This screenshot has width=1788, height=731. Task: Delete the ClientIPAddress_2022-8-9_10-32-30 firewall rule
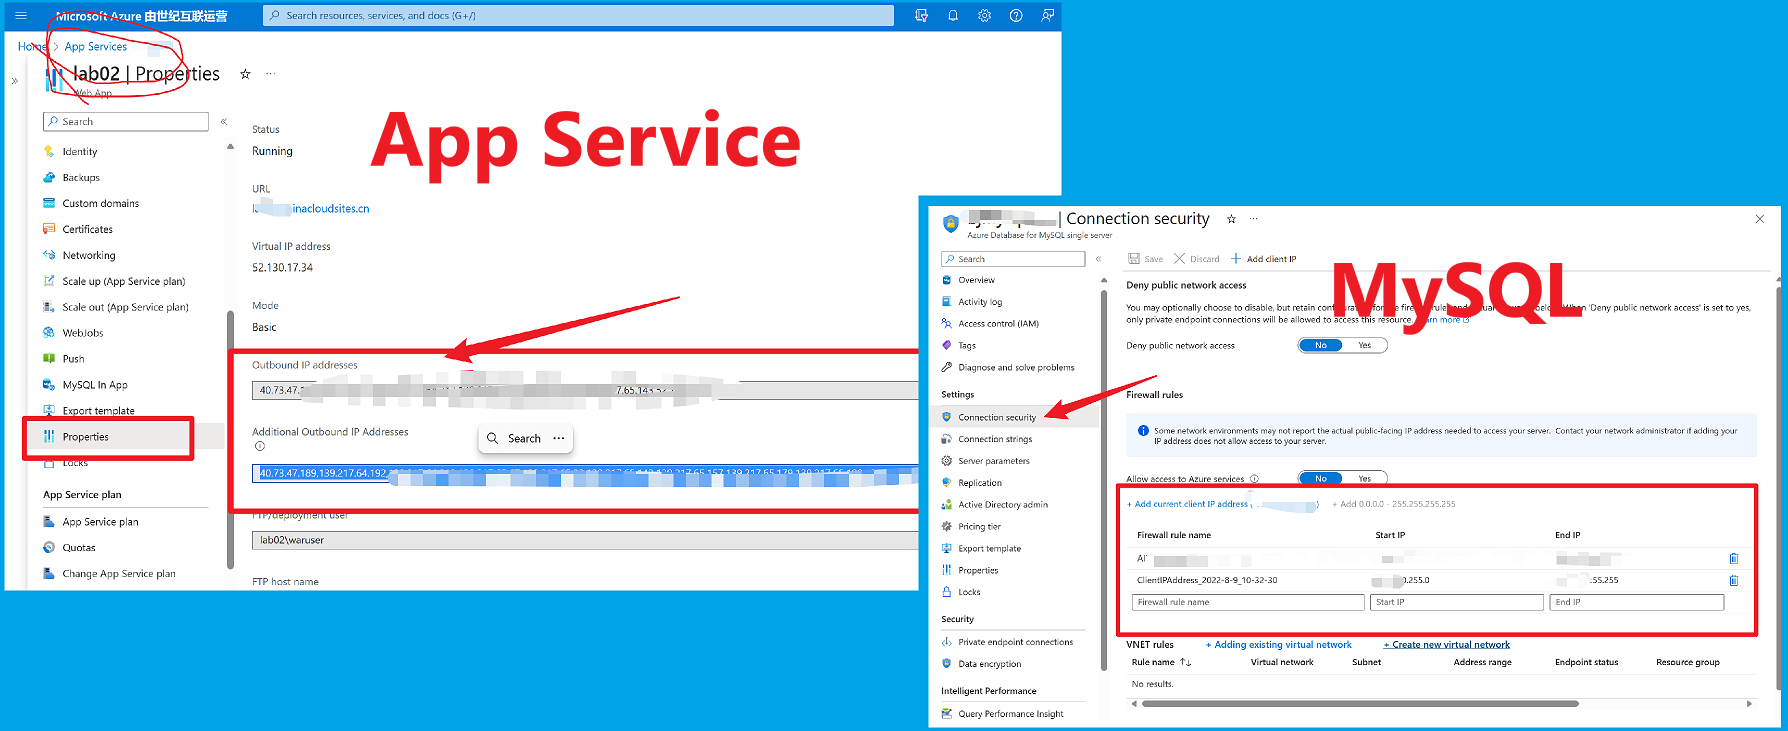[1733, 580]
